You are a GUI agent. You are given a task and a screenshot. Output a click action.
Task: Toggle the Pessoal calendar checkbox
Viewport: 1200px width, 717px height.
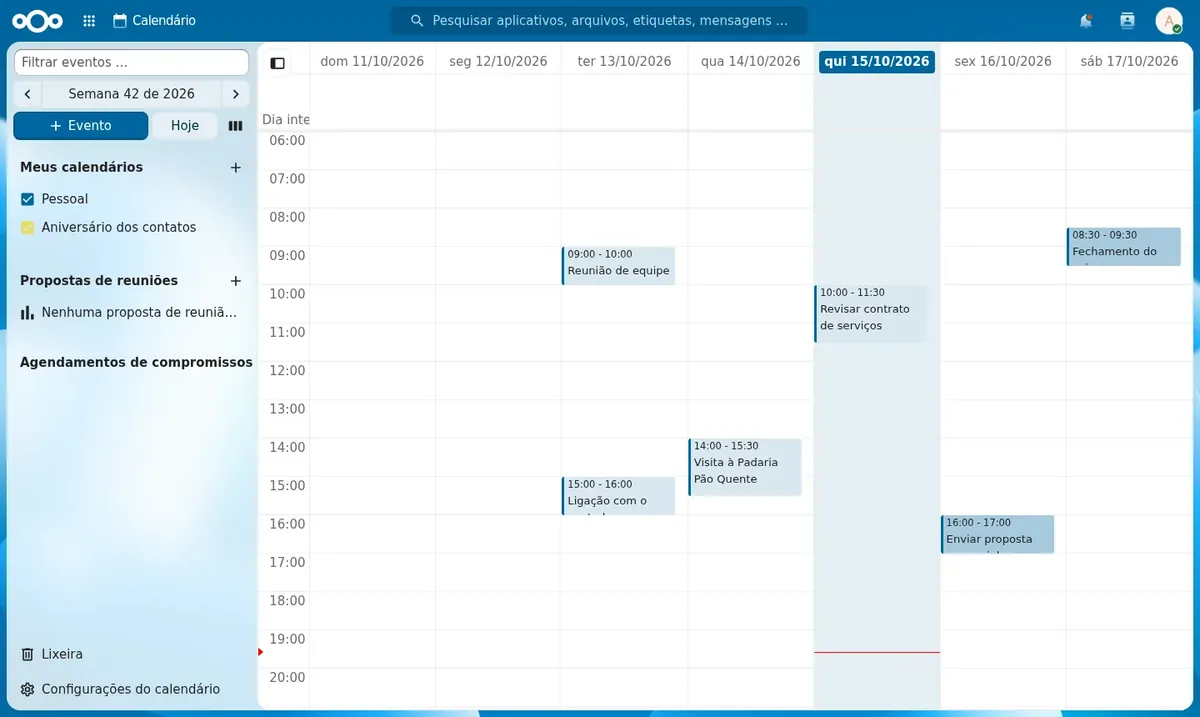27,199
